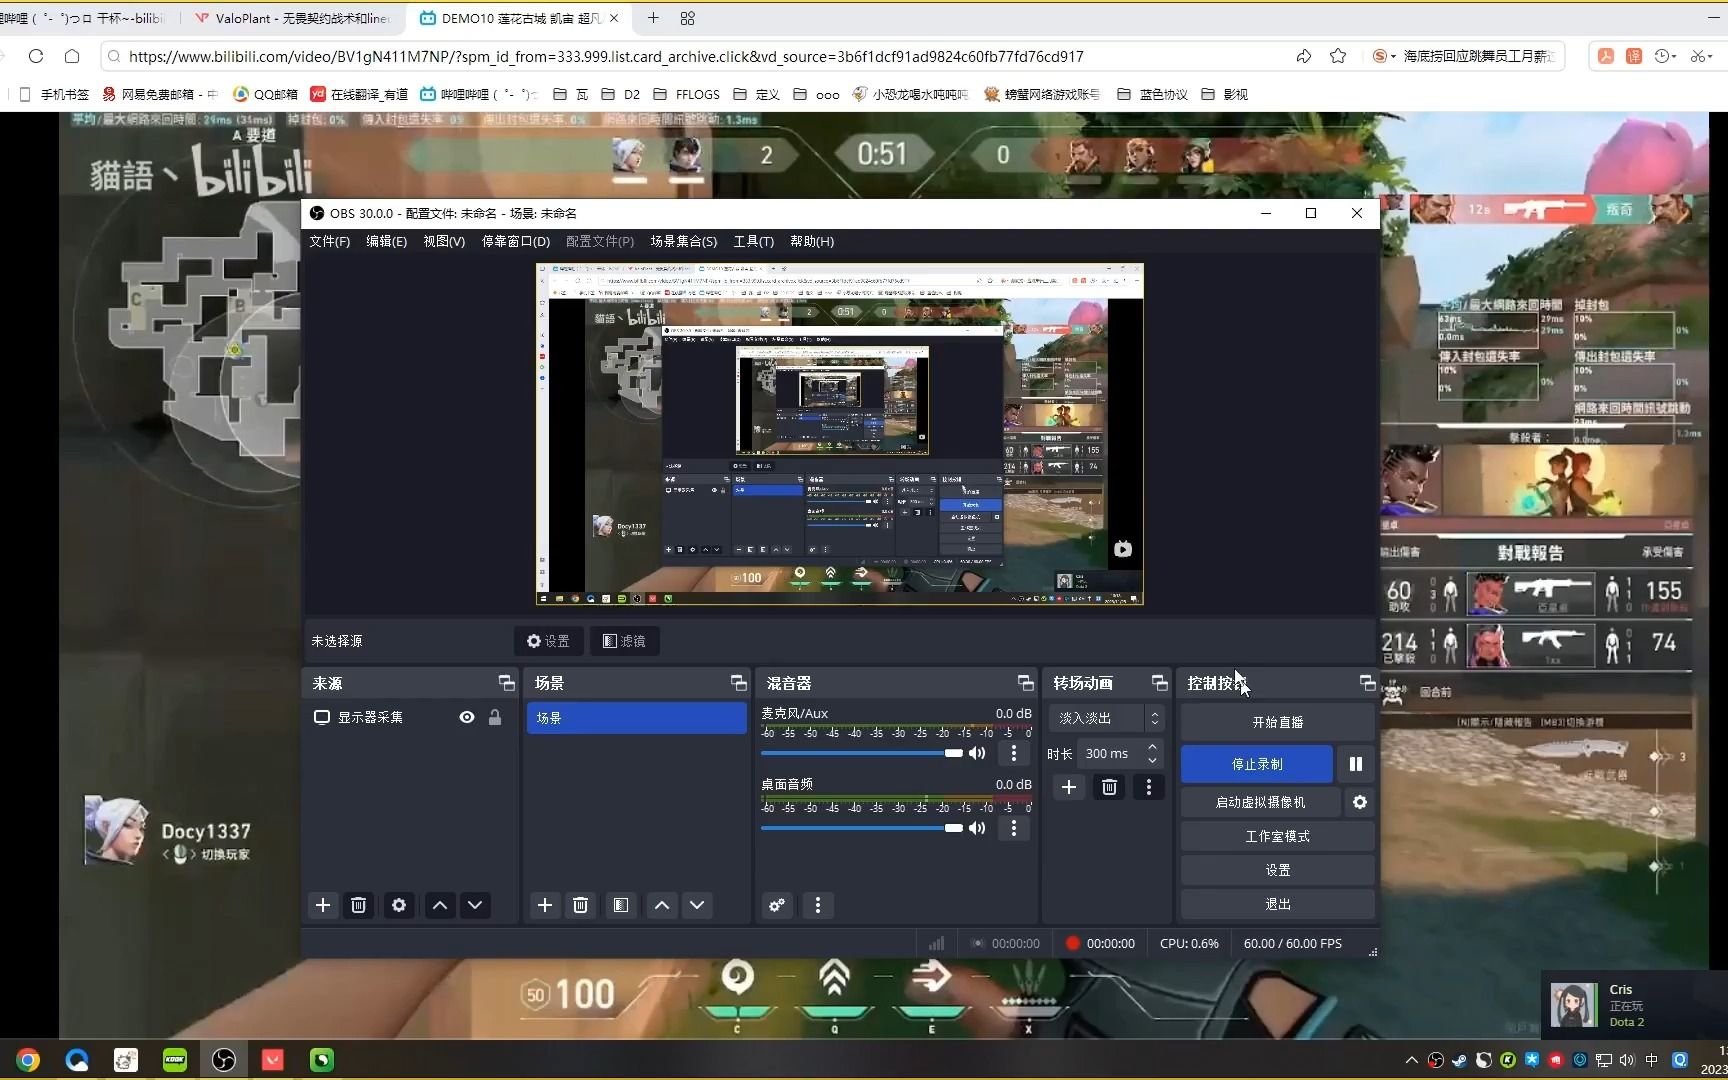Open the 场景集合(S) menu in OBS

click(684, 241)
